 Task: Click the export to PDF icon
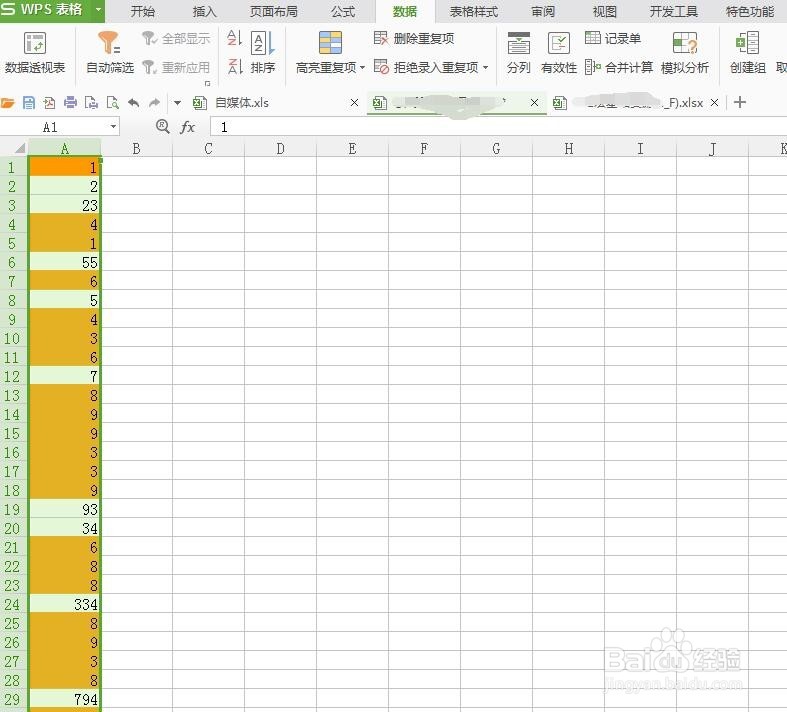point(49,103)
